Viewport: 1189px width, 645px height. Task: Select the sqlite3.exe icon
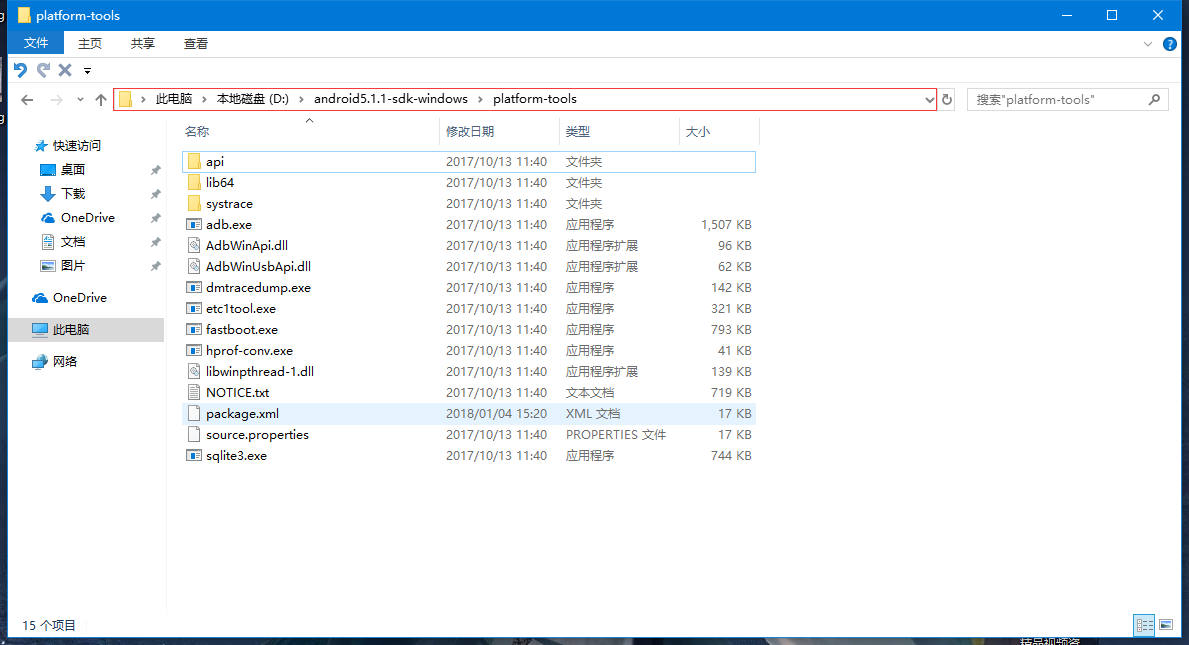click(194, 456)
